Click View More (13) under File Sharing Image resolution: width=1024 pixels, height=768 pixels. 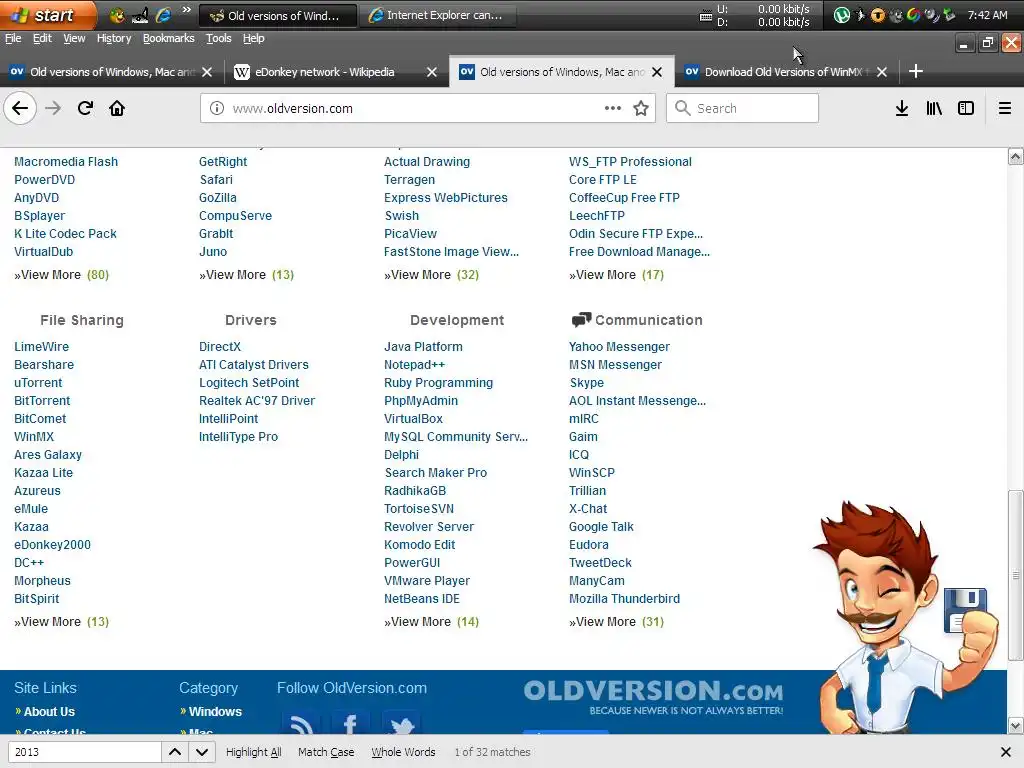[x=61, y=622]
